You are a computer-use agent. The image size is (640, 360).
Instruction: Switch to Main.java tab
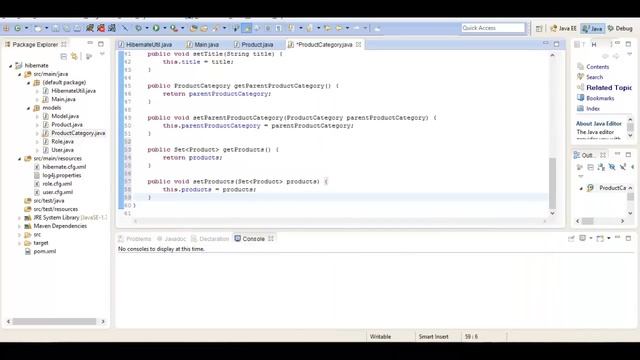203,44
